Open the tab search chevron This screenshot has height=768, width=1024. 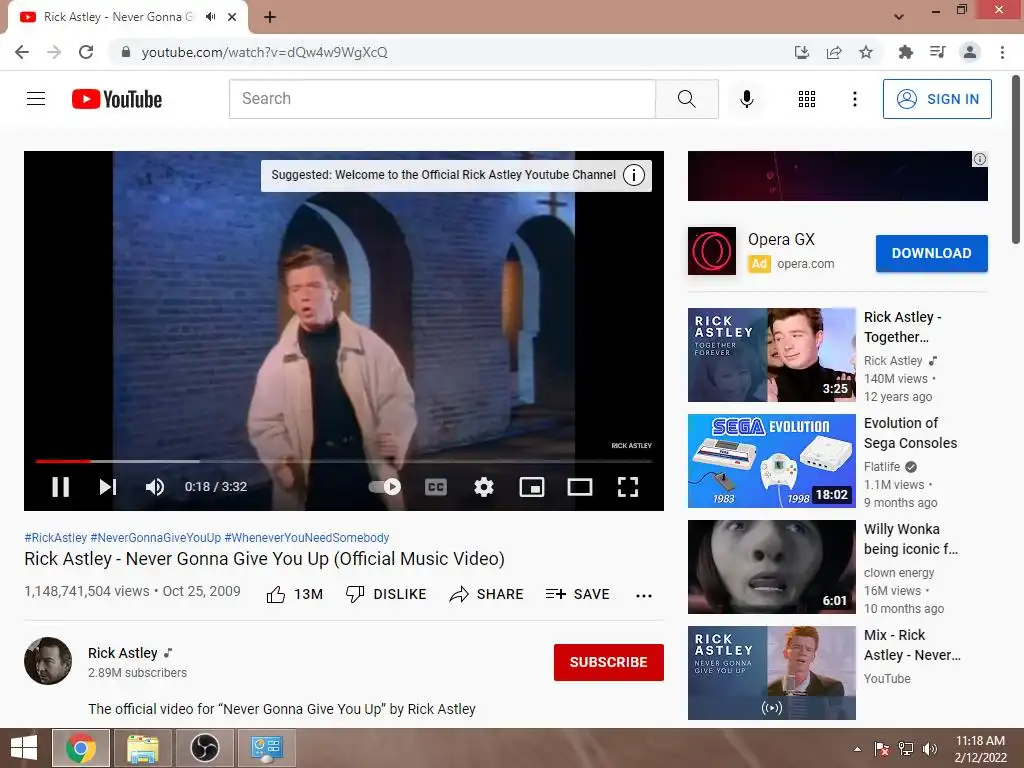[x=899, y=17]
